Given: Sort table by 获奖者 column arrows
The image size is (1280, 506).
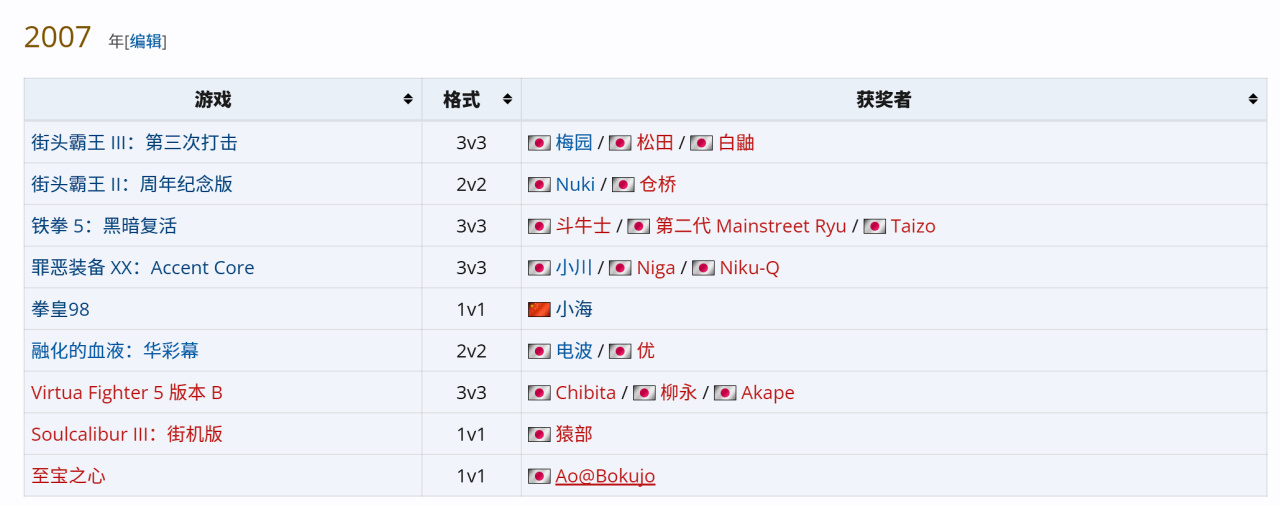Looking at the screenshot, I should coord(1253,100).
